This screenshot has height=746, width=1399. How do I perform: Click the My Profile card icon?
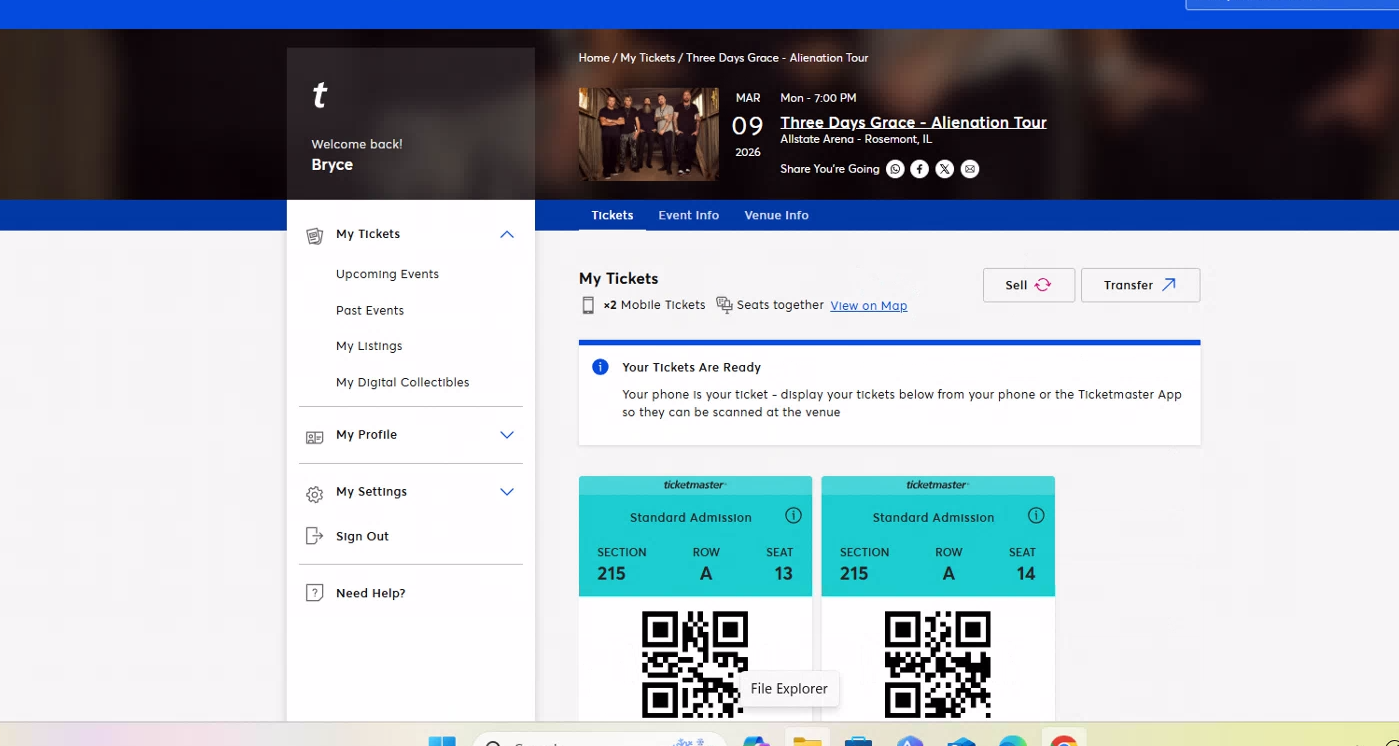point(315,436)
